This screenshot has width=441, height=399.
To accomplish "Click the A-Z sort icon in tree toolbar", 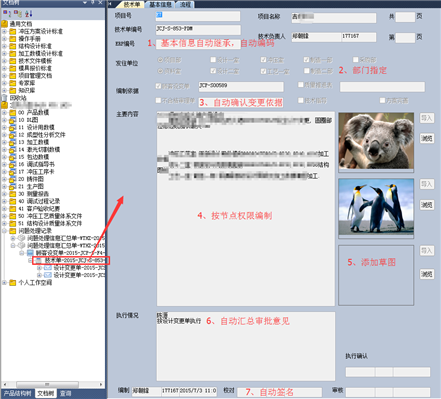I will 28,14.
